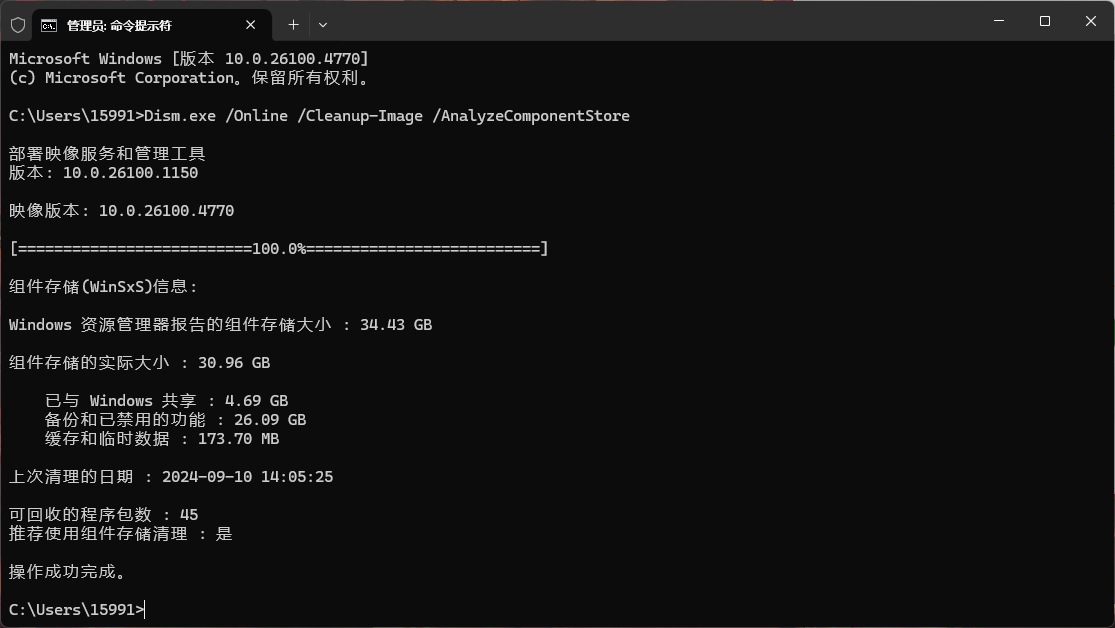The height and width of the screenshot is (628, 1115).
Task: Click the X icon on the 命令提示符 tab
Action: pyautogui.click(x=251, y=24)
